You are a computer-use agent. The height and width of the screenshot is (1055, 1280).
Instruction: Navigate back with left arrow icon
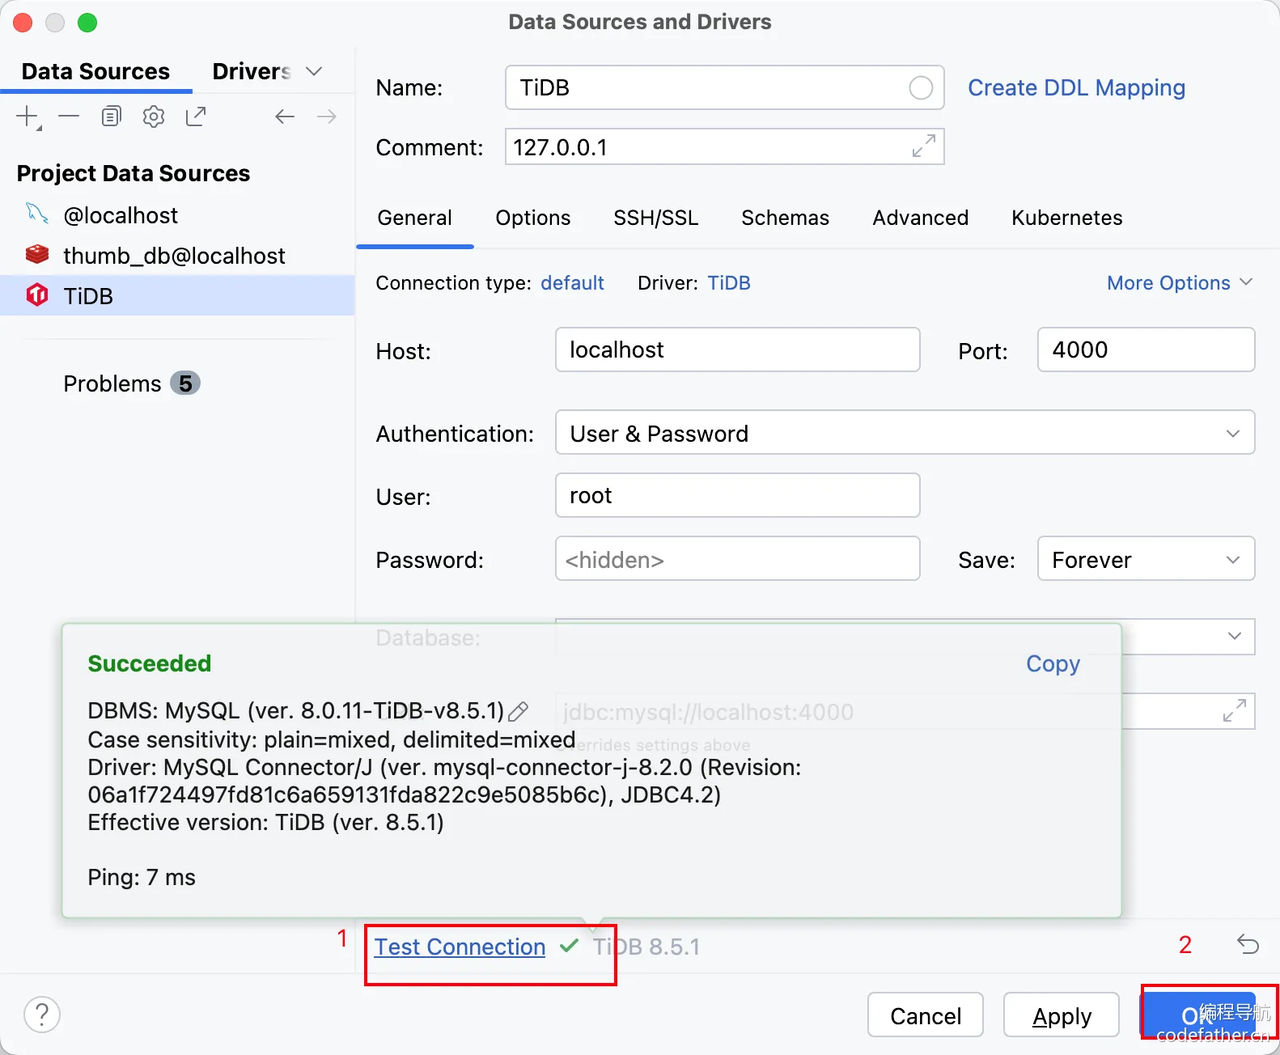coord(285,117)
